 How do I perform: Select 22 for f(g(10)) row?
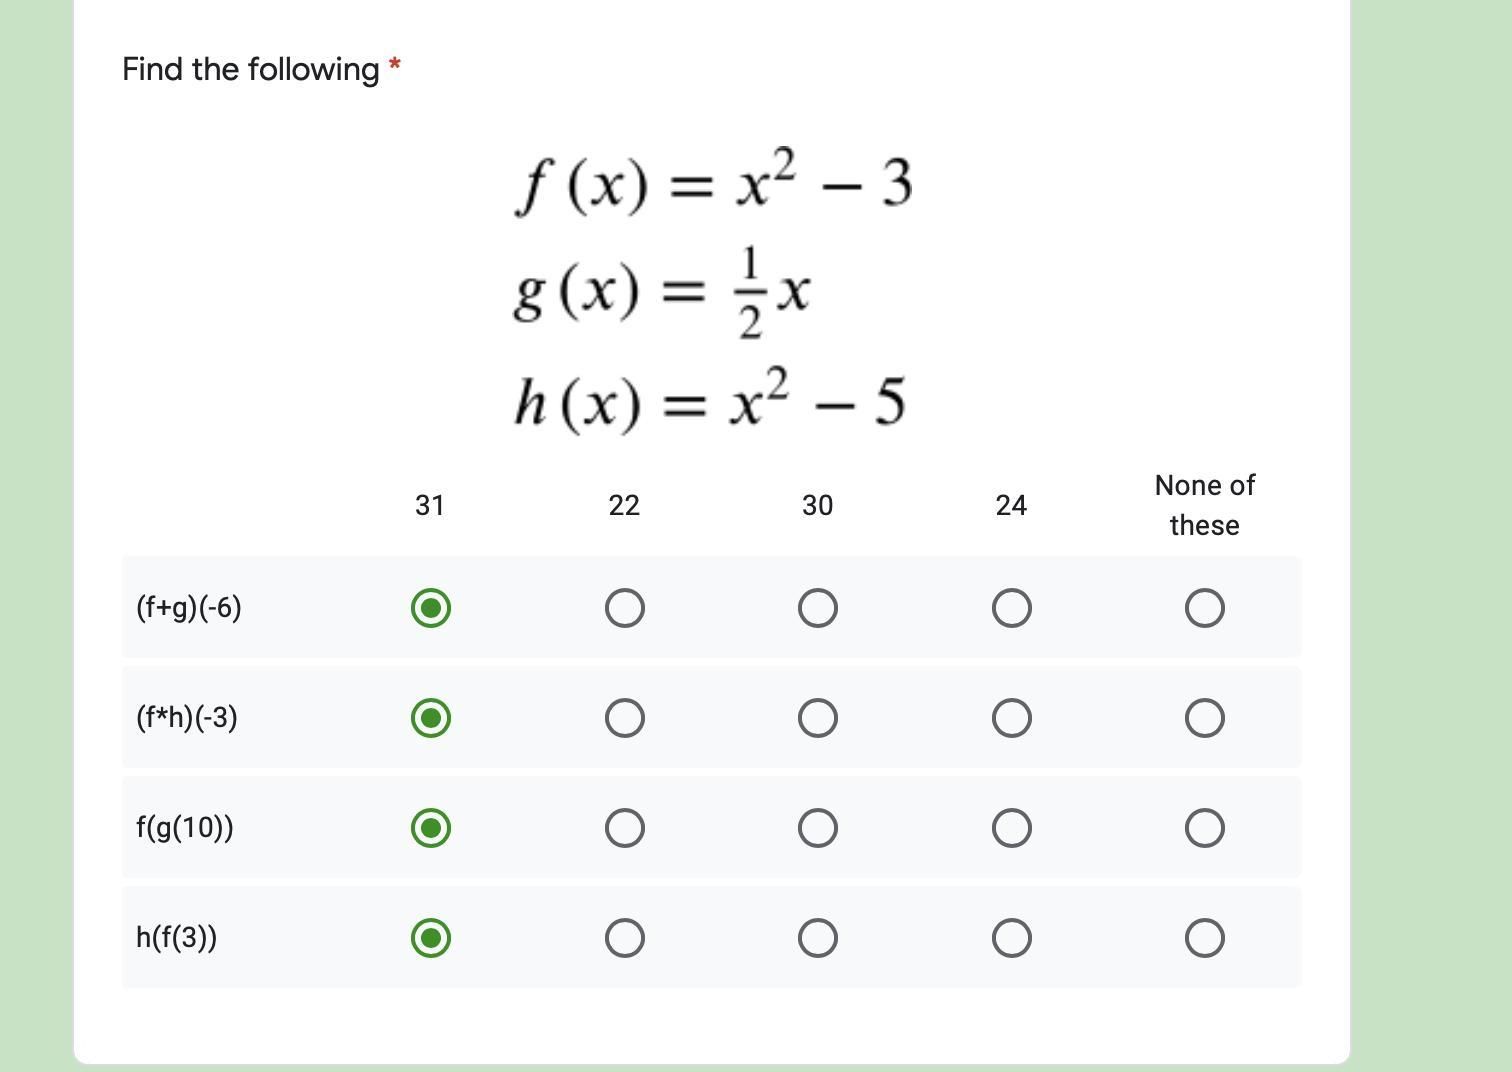tap(624, 828)
